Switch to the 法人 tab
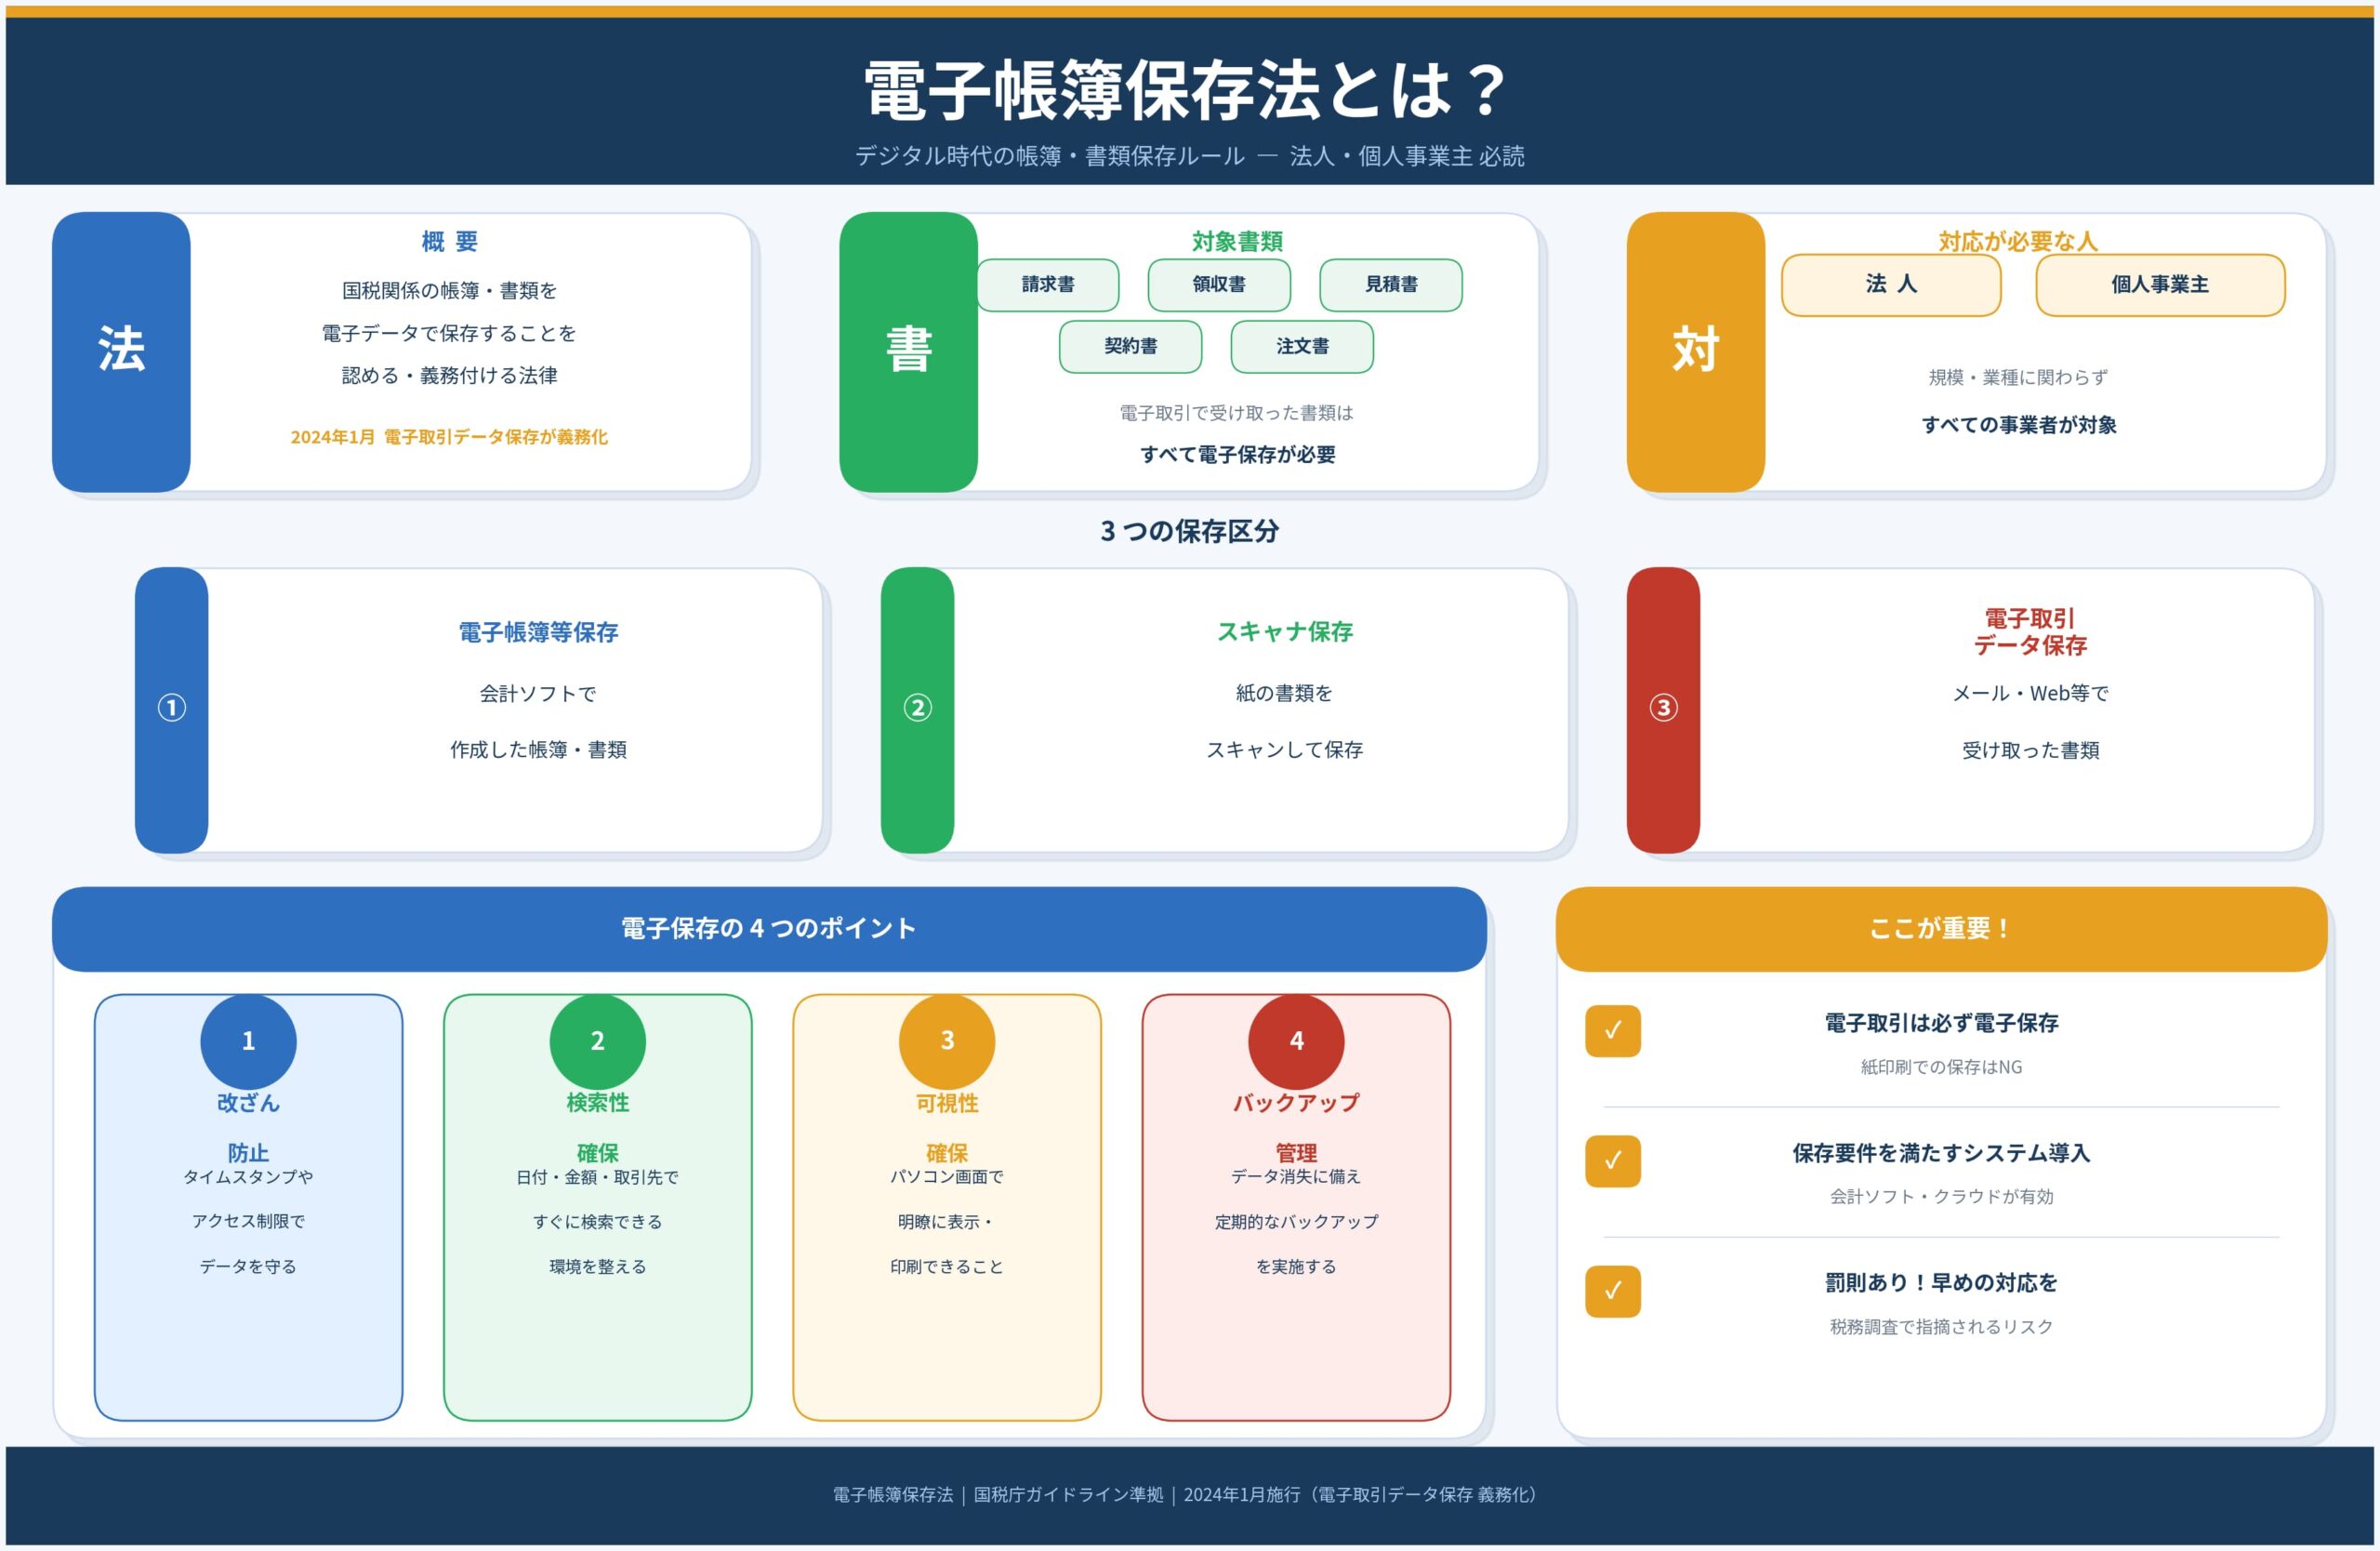The height and width of the screenshot is (1551, 2380). coord(1891,285)
